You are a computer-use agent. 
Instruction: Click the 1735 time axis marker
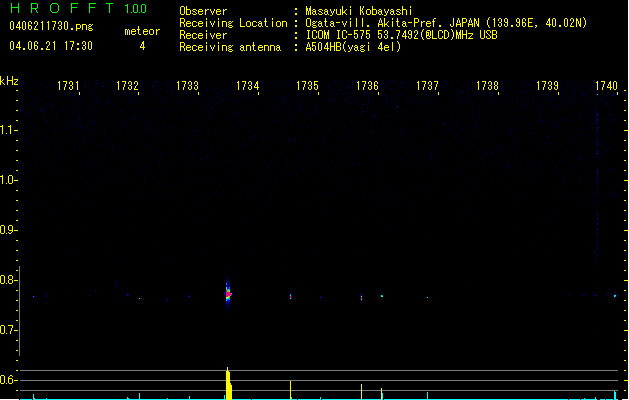(x=307, y=86)
